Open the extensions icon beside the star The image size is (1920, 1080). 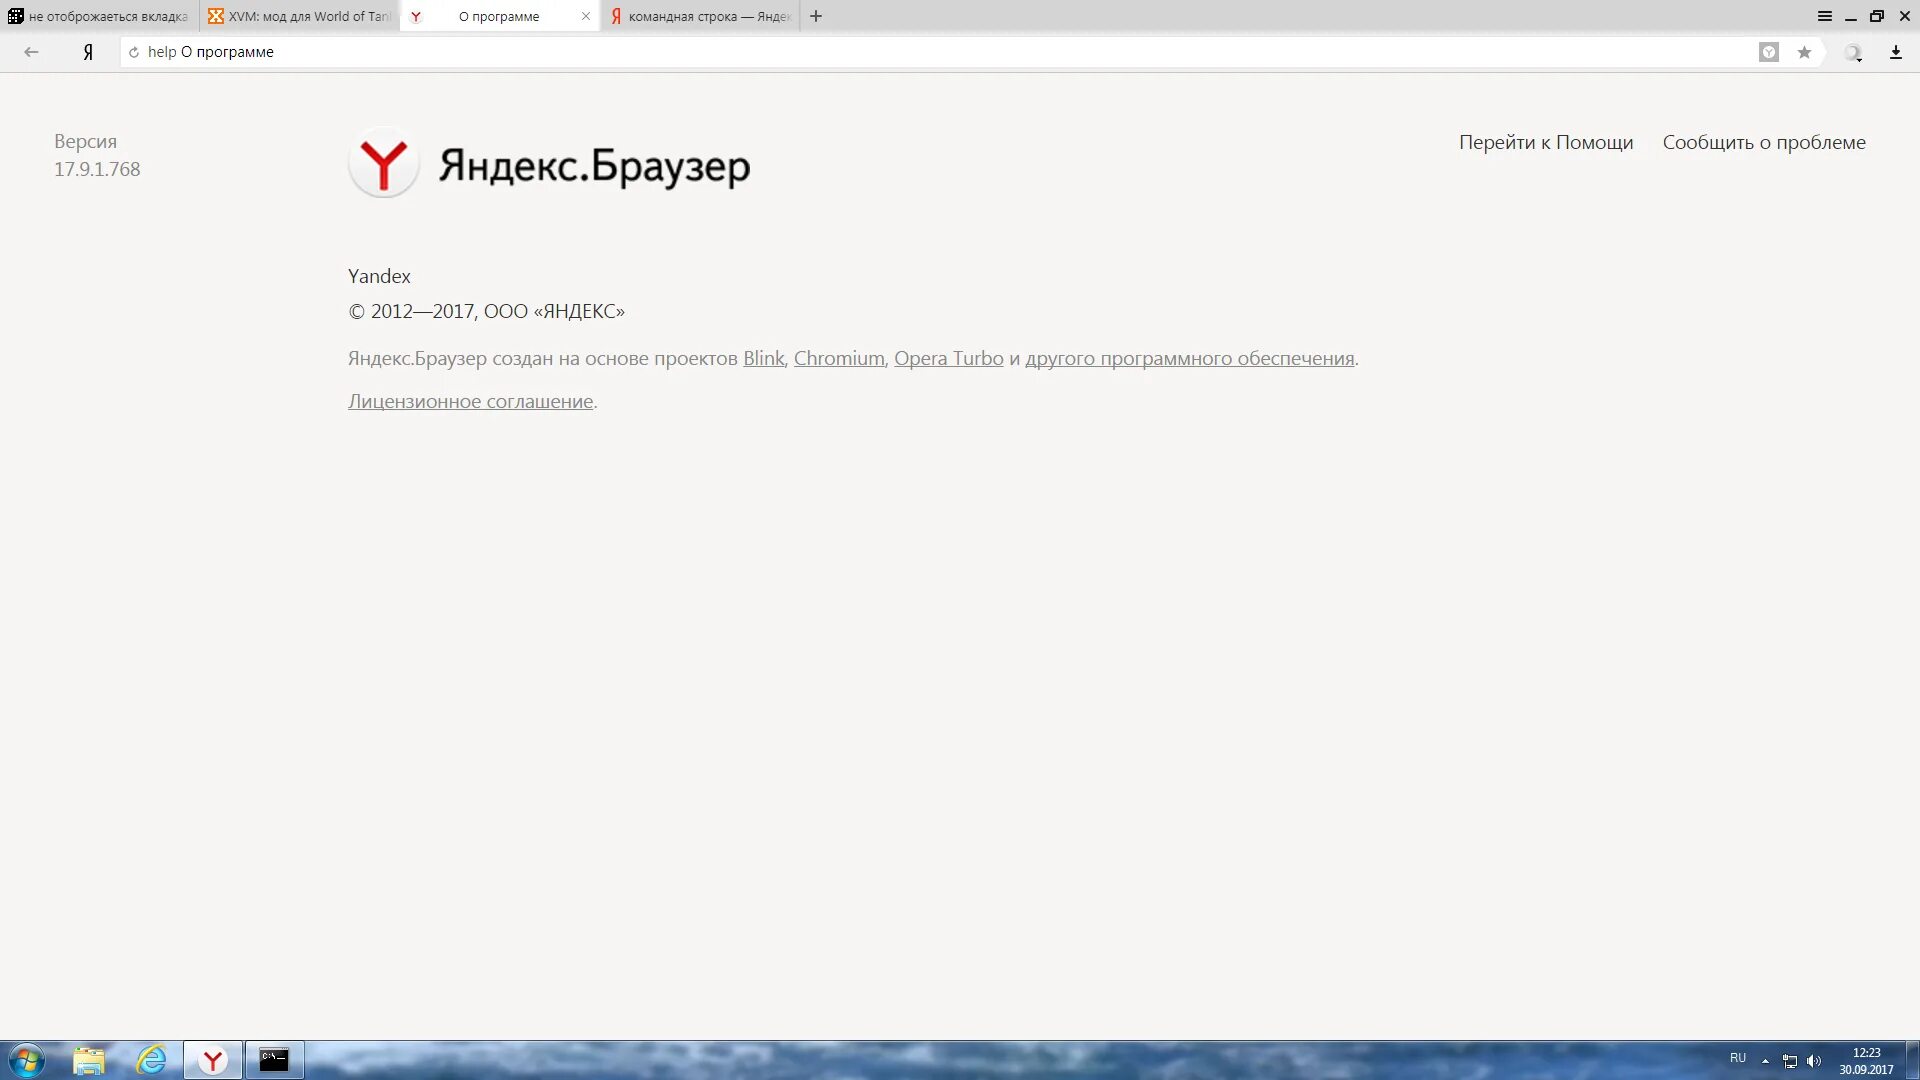click(x=1853, y=53)
